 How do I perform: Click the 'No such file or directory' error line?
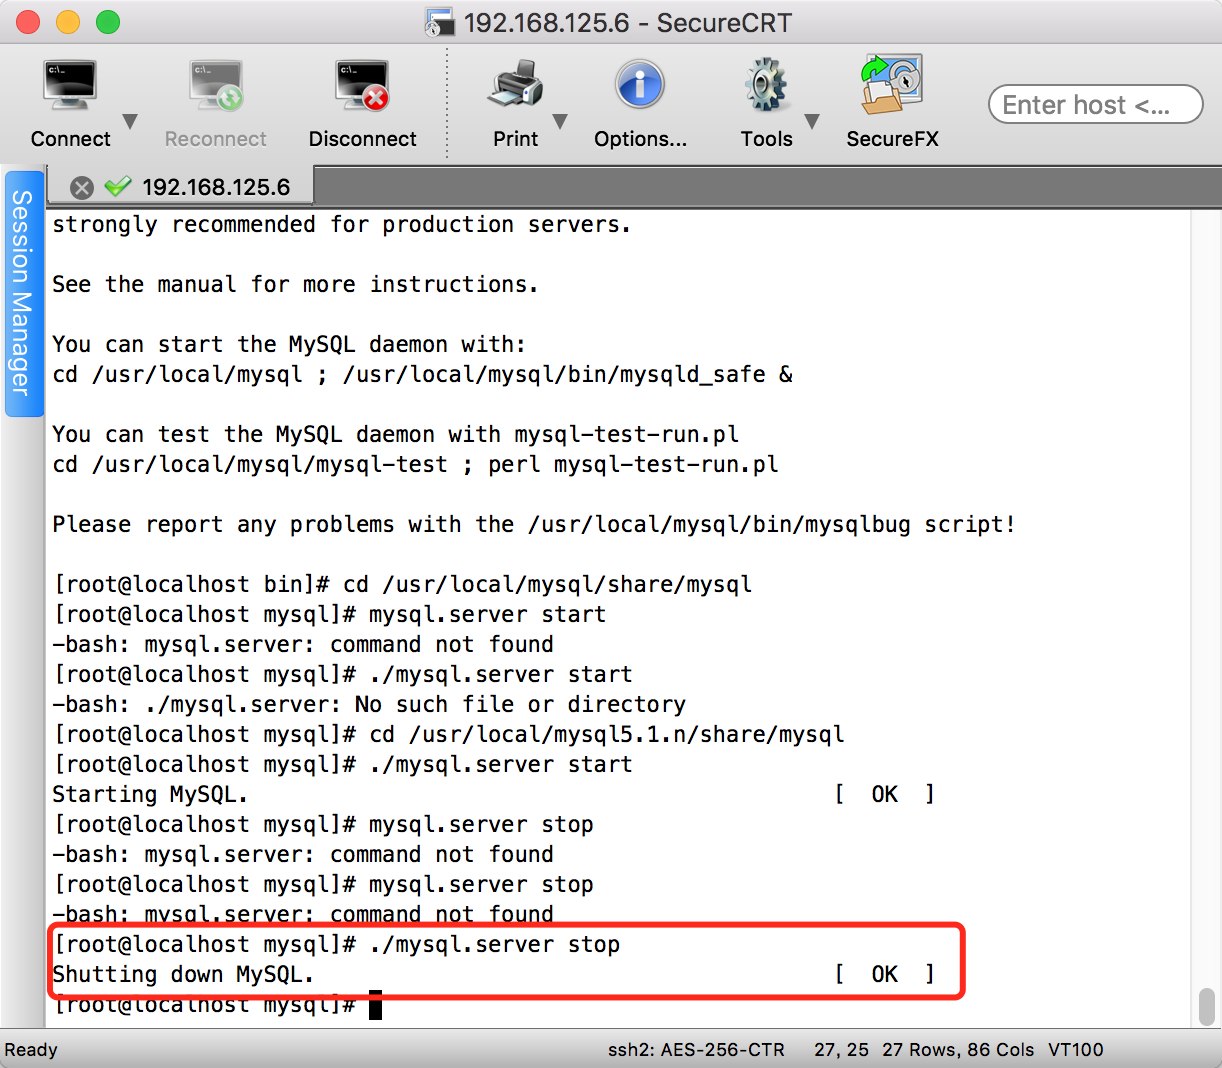369,704
